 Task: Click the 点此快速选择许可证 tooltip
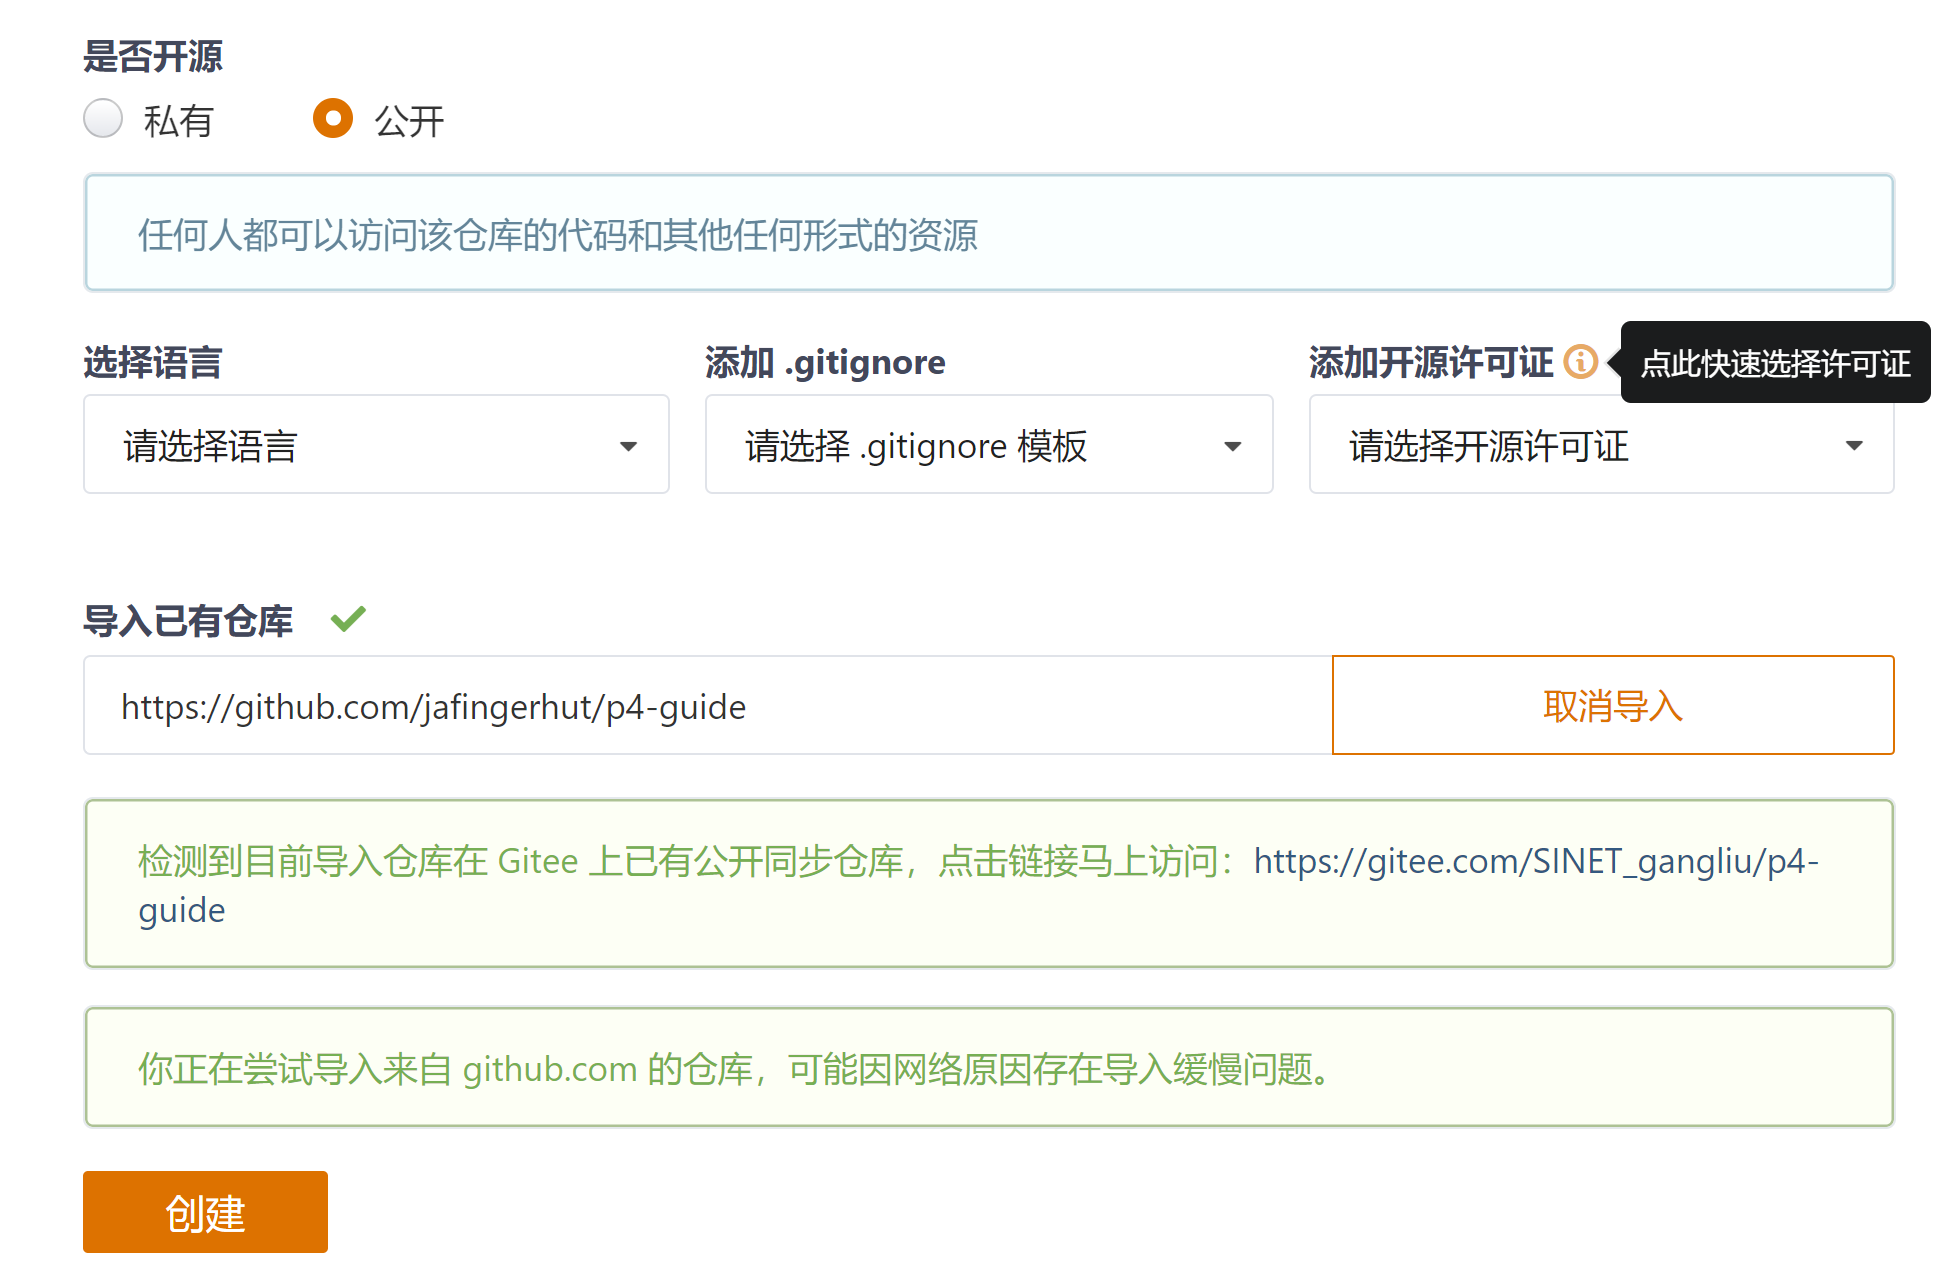point(1775,363)
